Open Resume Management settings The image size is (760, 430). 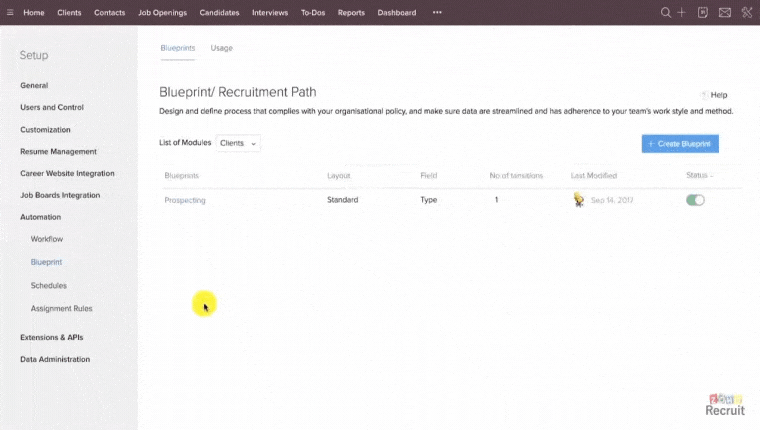click(x=58, y=151)
